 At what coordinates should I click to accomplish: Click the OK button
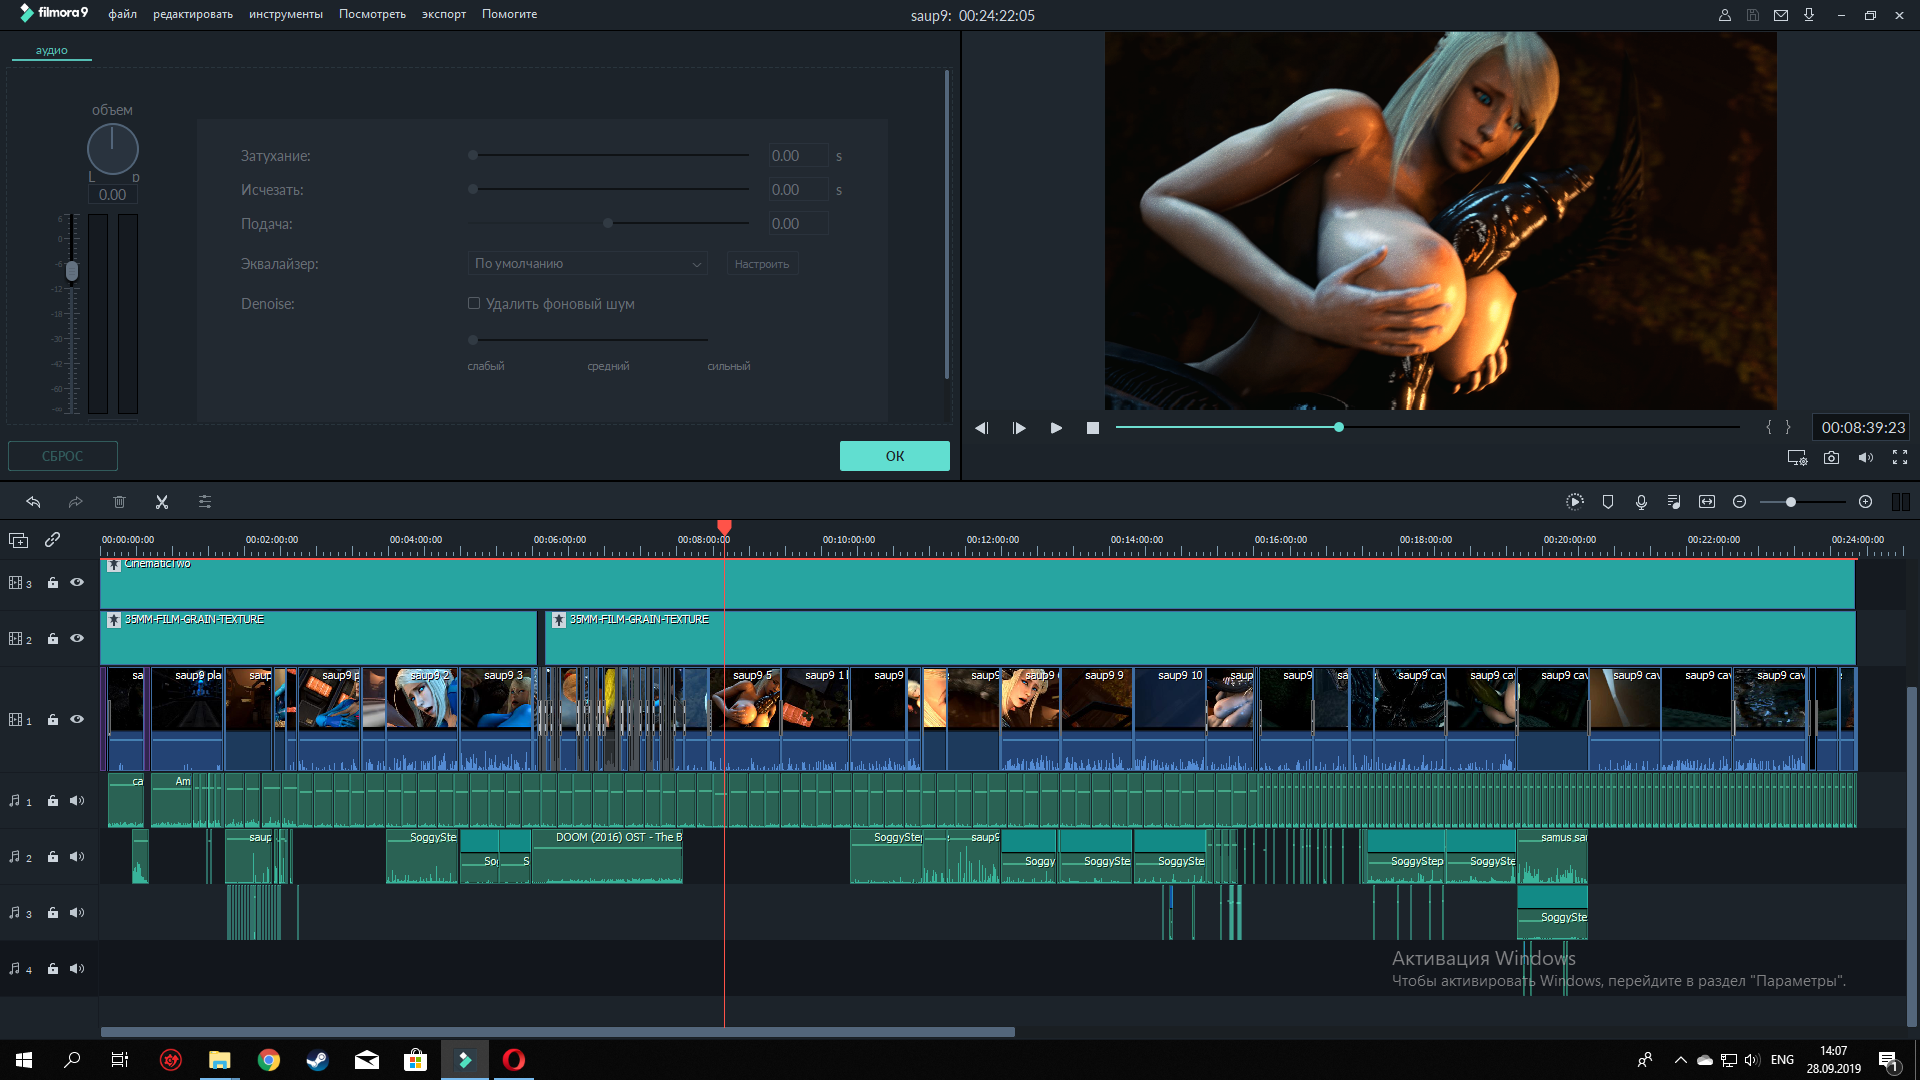click(895, 456)
